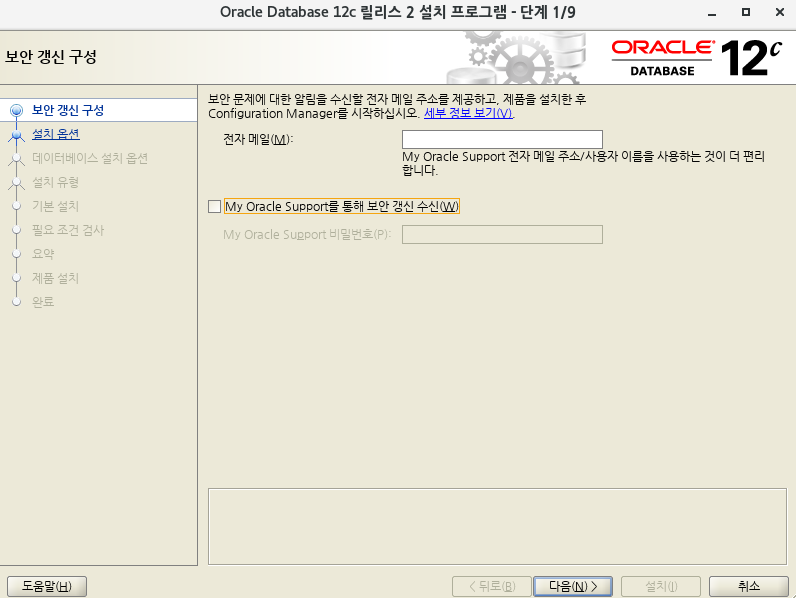Image resolution: width=796 pixels, height=598 pixels.
Task: Click the 보안 갱신 구성 page heading
Action: tap(51, 56)
